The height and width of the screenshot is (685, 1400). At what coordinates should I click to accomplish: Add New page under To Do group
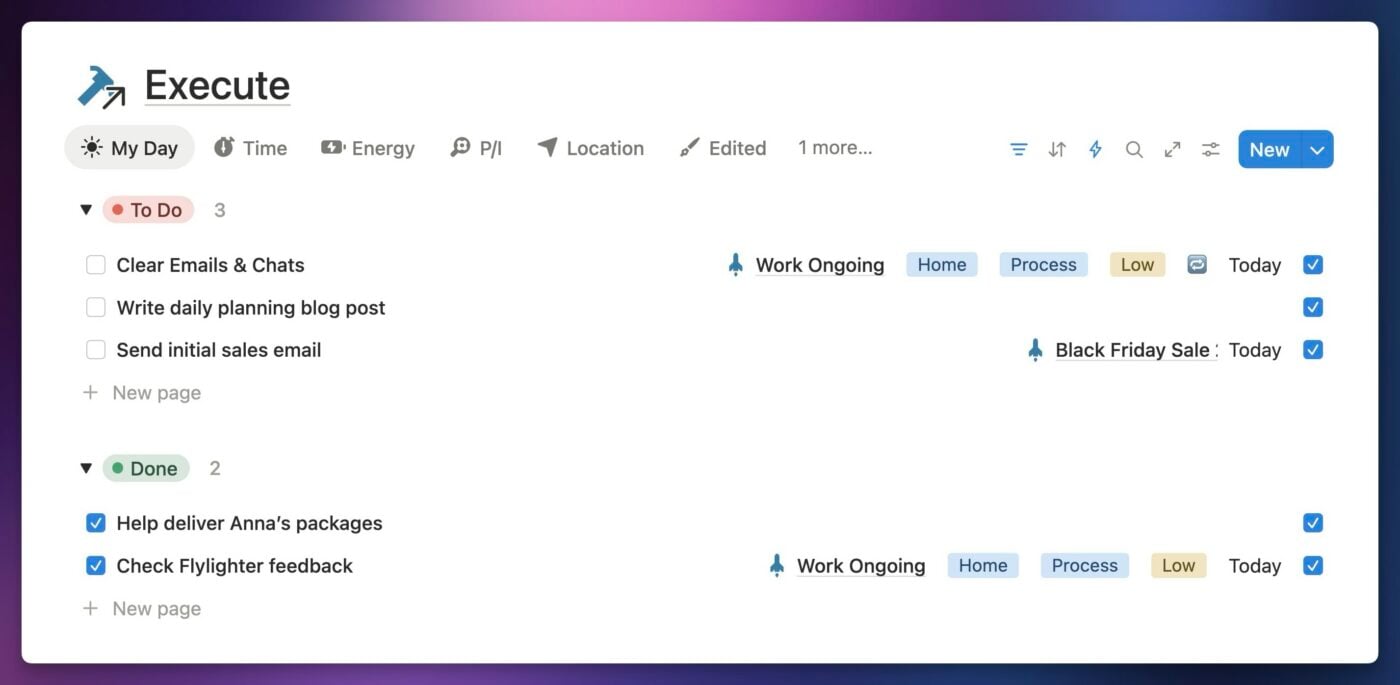[x=156, y=393]
